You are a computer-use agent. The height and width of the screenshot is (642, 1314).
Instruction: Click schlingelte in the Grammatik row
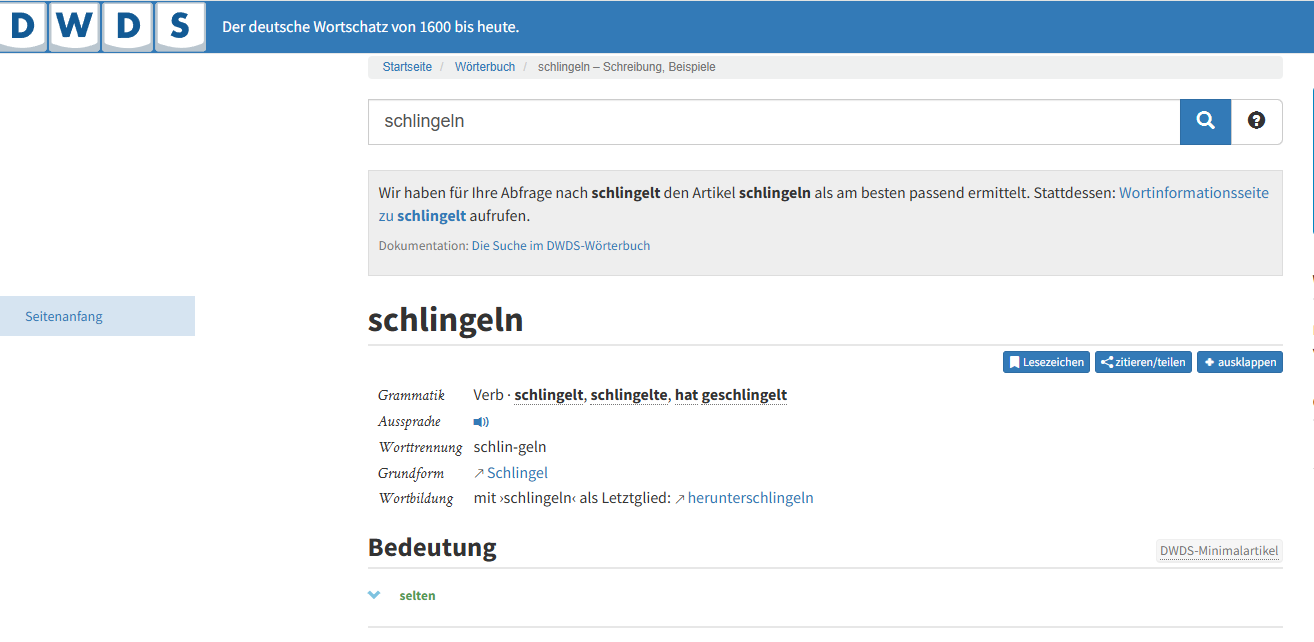click(x=630, y=395)
